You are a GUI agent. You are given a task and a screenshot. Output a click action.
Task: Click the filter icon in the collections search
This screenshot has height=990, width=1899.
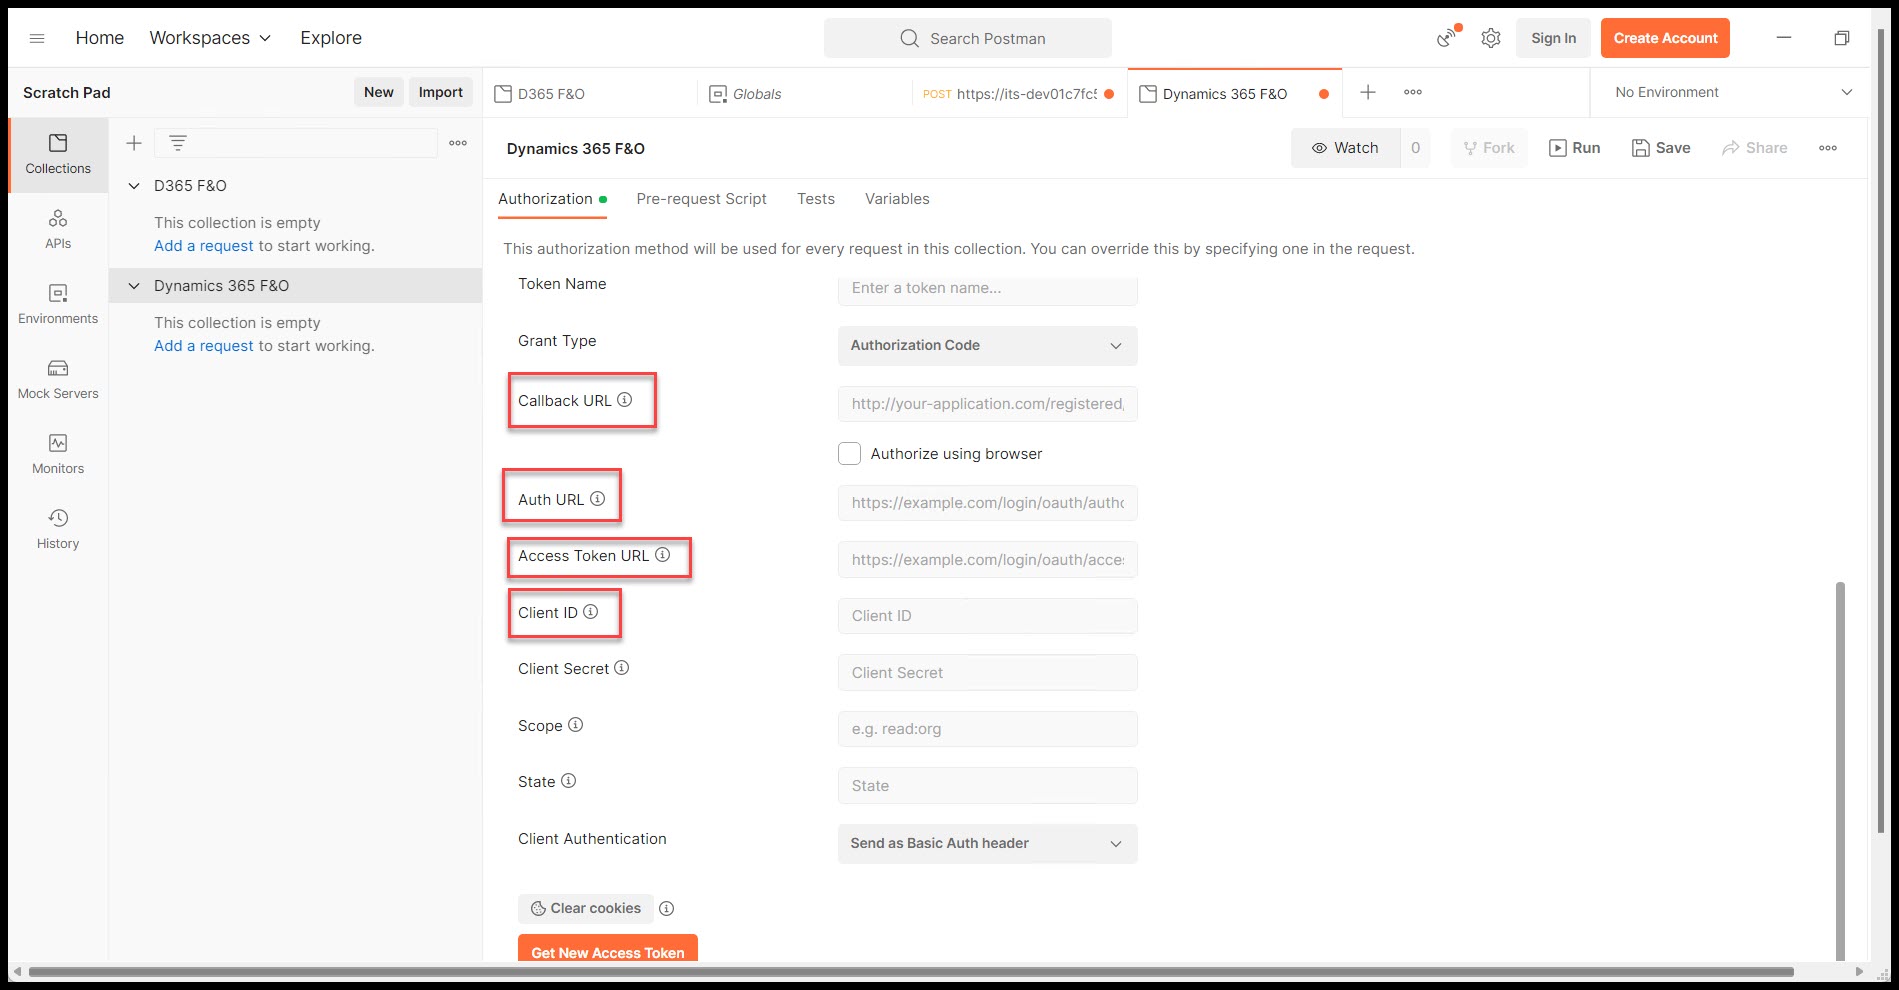(178, 143)
